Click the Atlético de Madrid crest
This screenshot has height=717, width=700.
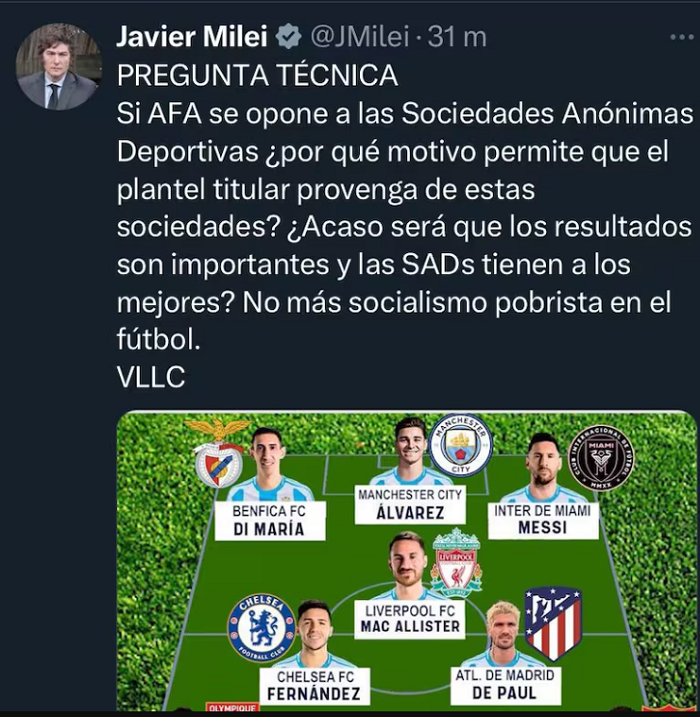[x=553, y=624]
